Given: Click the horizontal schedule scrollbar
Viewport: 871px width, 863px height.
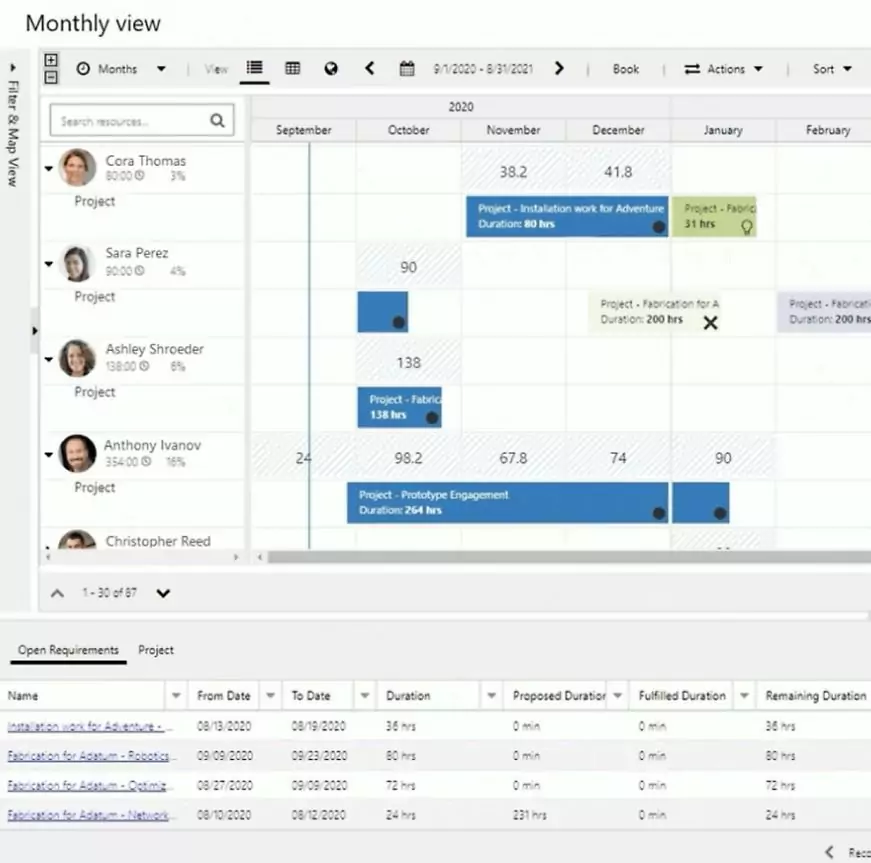Looking at the screenshot, I should coord(560,557).
